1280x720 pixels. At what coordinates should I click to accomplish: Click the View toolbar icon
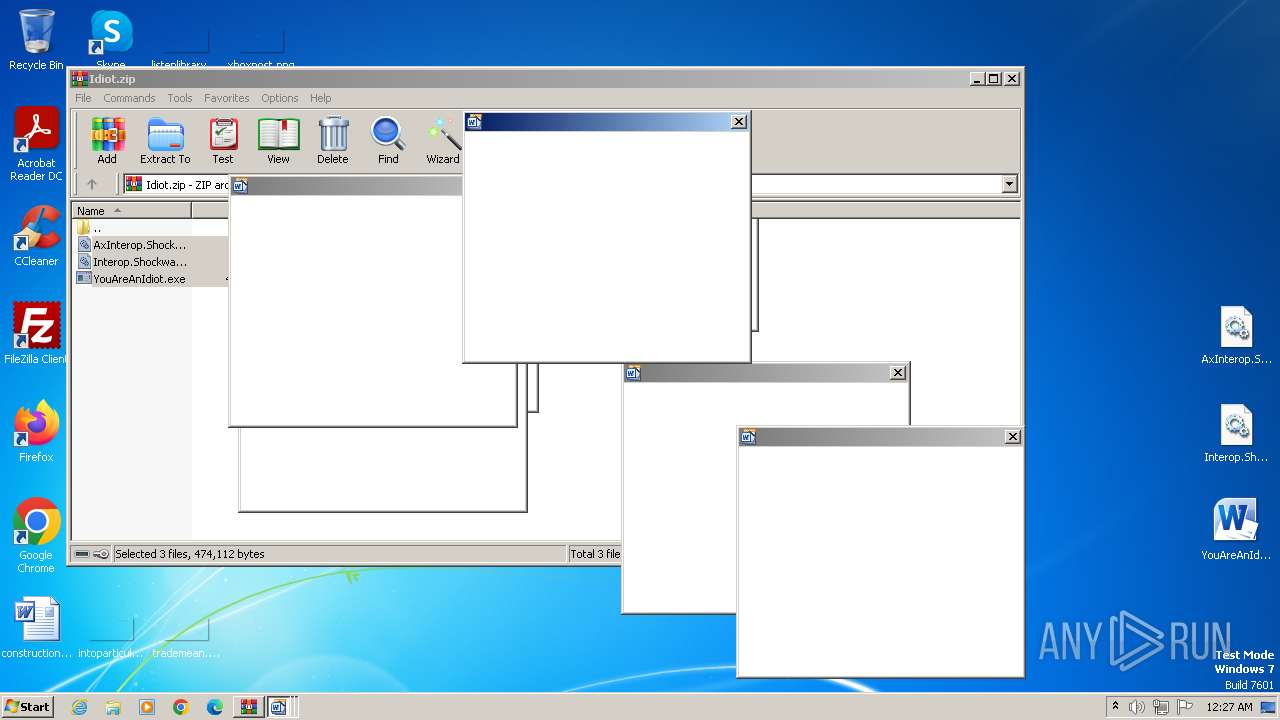click(278, 140)
